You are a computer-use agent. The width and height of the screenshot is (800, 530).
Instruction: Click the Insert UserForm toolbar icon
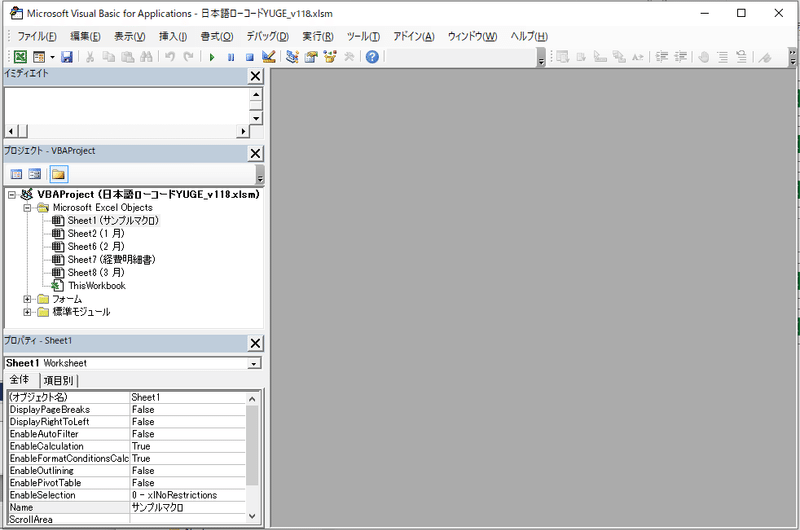pos(39,57)
